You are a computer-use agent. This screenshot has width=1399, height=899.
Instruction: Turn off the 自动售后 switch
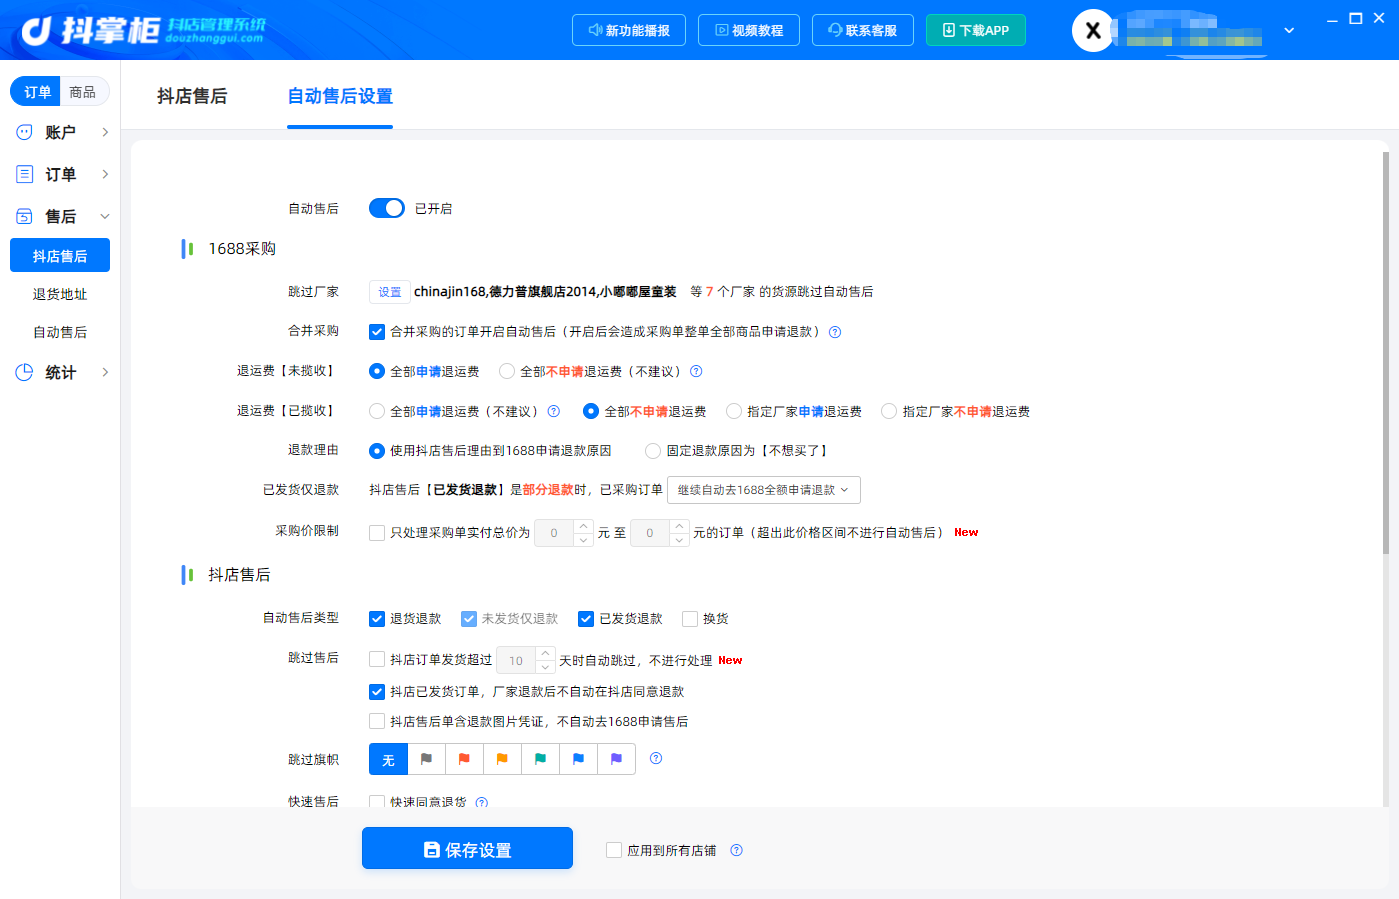(x=387, y=208)
